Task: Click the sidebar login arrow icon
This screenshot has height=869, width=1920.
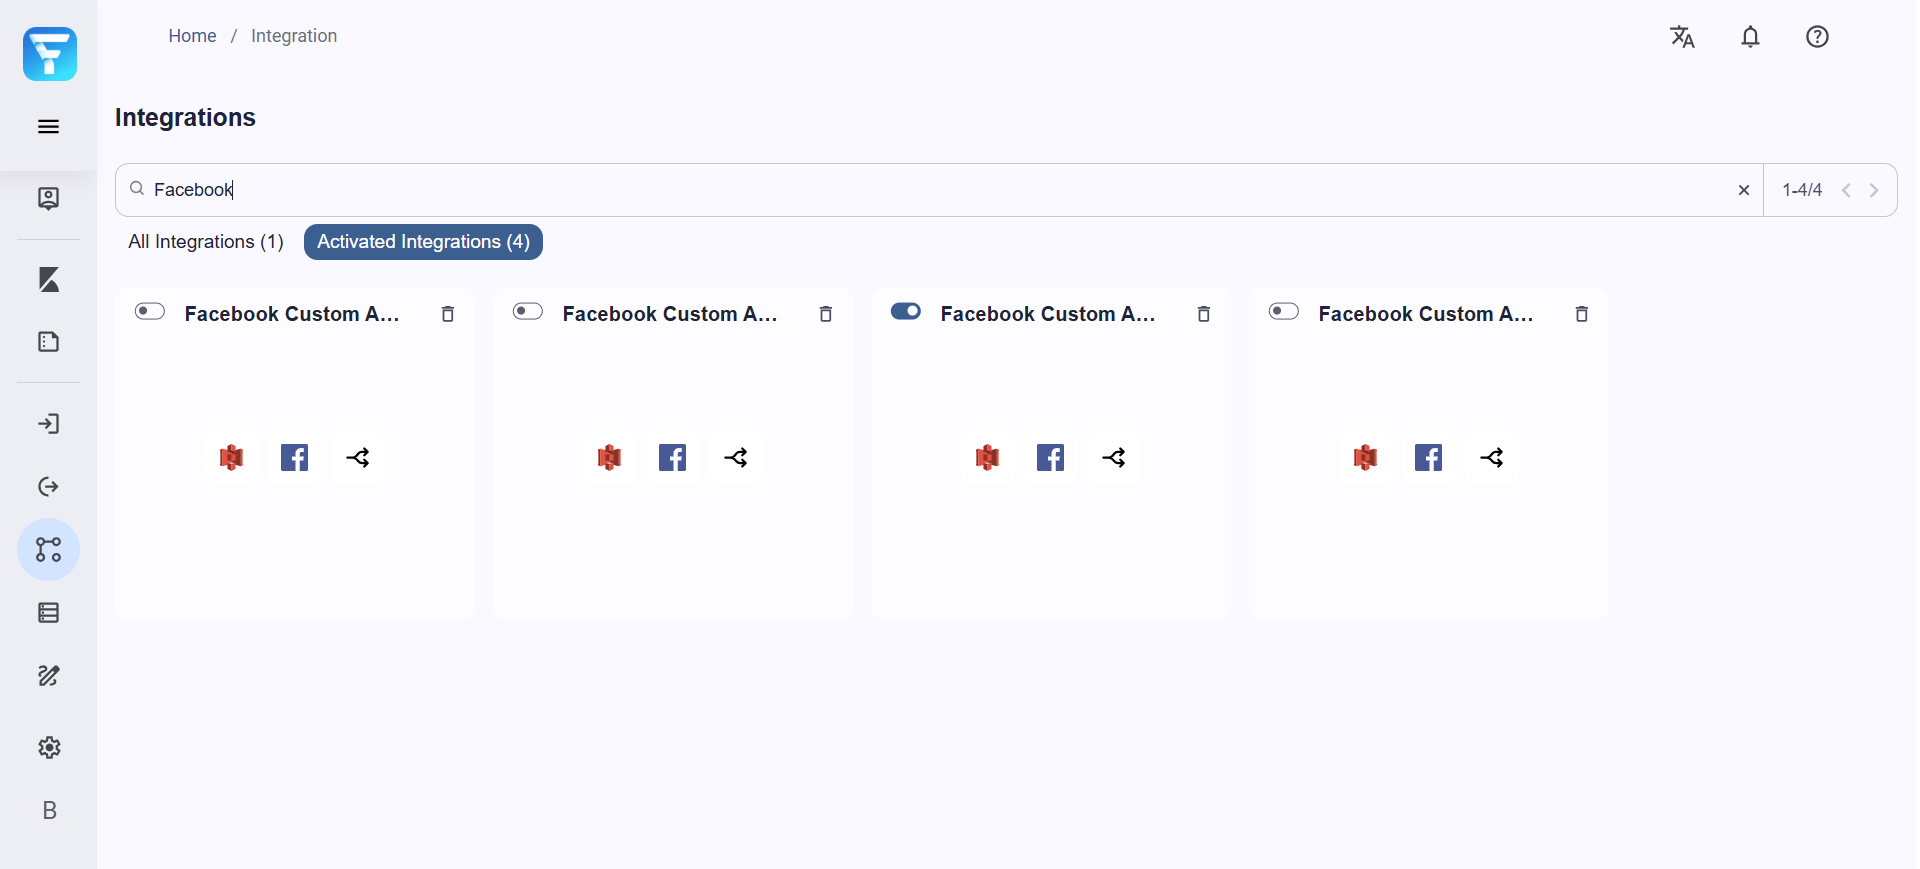Action: 48,424
